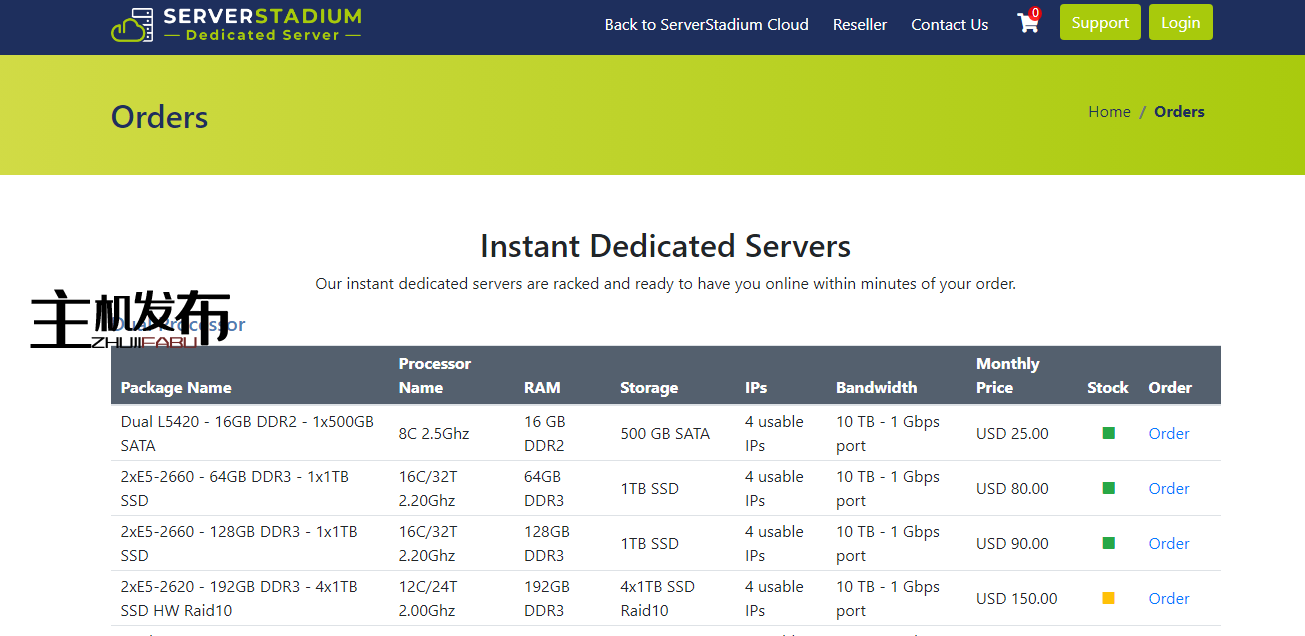Click green stock square for 128GB DDR3 server
This screenshot has width=1305, height=636.
(x=1108, y=543)
